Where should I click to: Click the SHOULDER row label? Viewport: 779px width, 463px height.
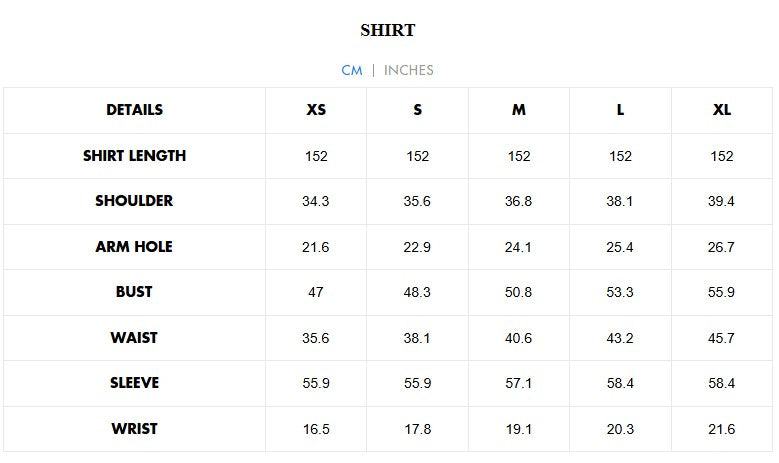click(134, 201)
